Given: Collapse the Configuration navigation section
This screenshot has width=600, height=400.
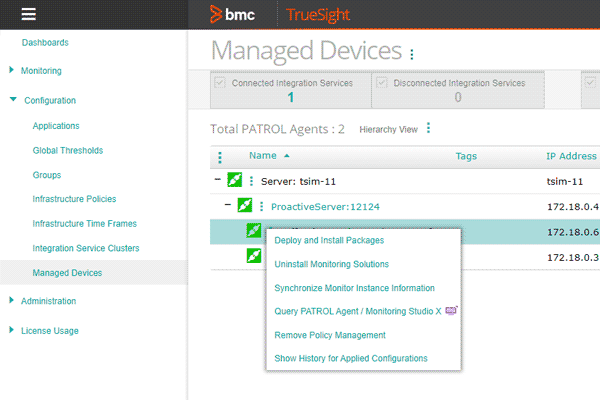Looking at the screenshot, I should click(13, 99).
